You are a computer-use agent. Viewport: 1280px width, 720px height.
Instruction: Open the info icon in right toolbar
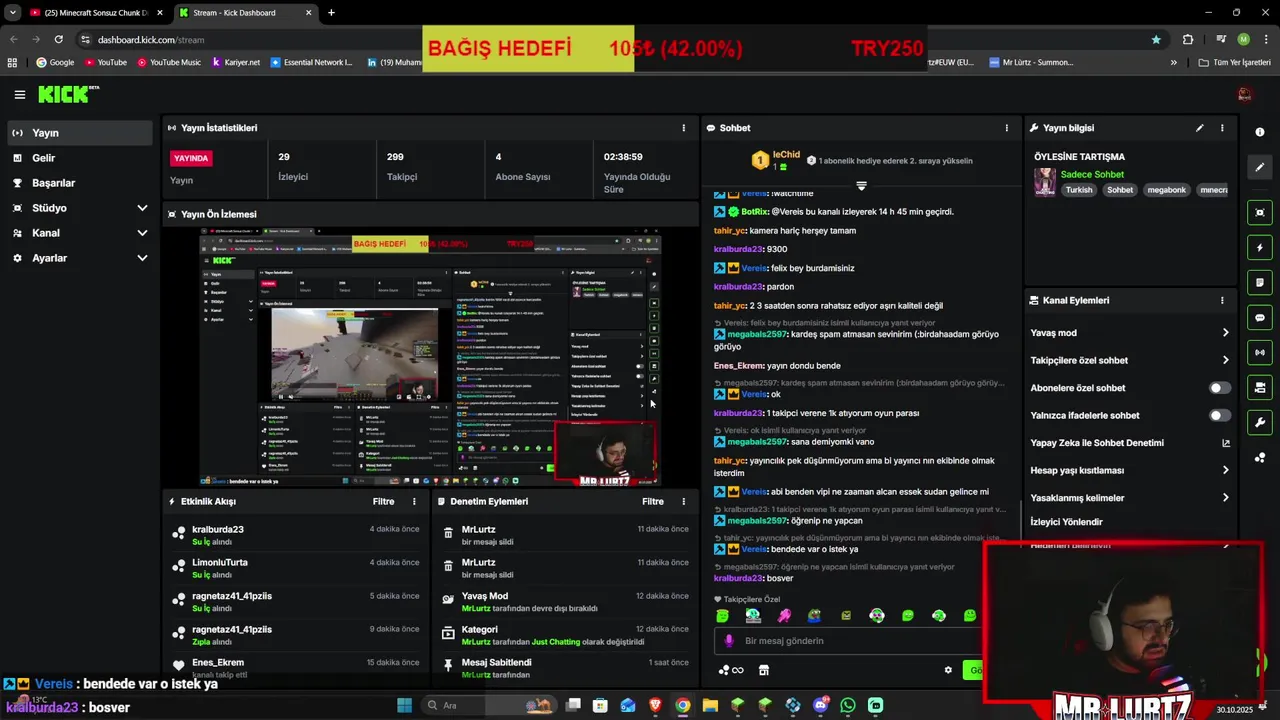[1260, 132]
